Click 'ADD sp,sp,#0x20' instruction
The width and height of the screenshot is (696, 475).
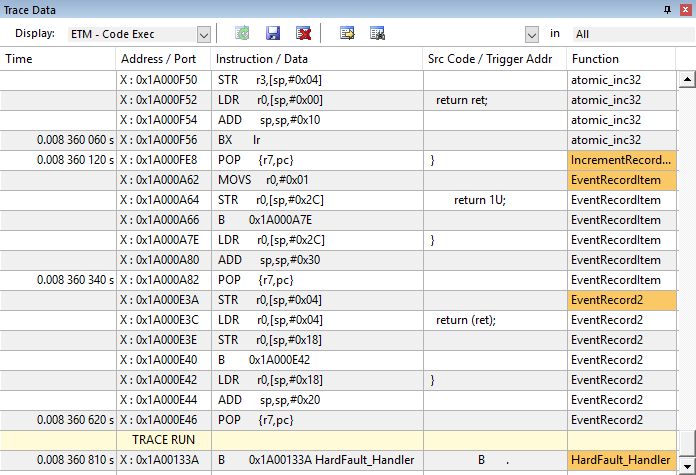tap(269, 400)
